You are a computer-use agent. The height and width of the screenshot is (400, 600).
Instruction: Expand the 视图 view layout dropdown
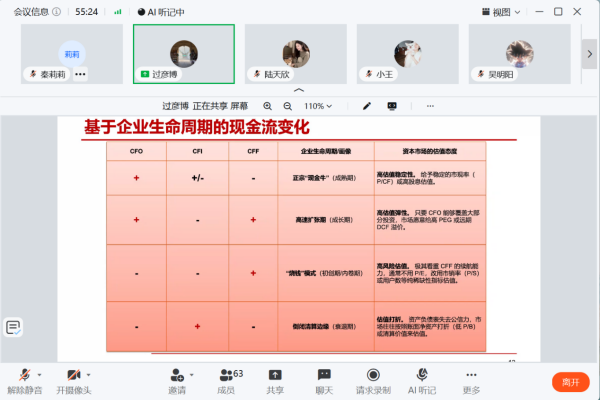click(501, 12)
